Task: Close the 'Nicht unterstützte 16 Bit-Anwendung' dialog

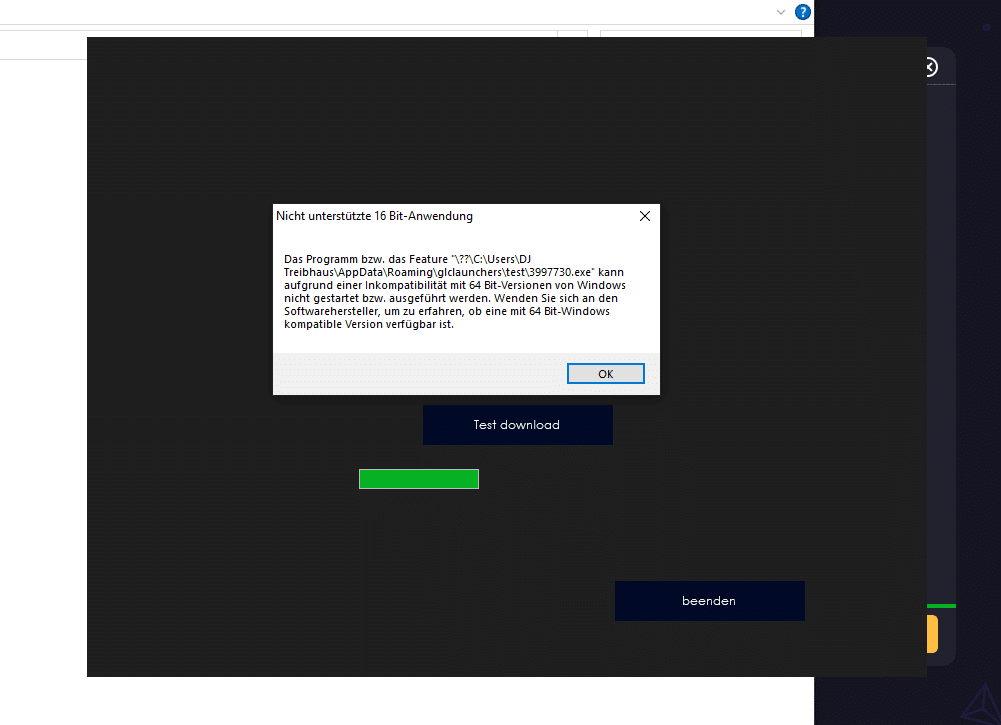Action: pyautogui.click(x=644, y=216)
